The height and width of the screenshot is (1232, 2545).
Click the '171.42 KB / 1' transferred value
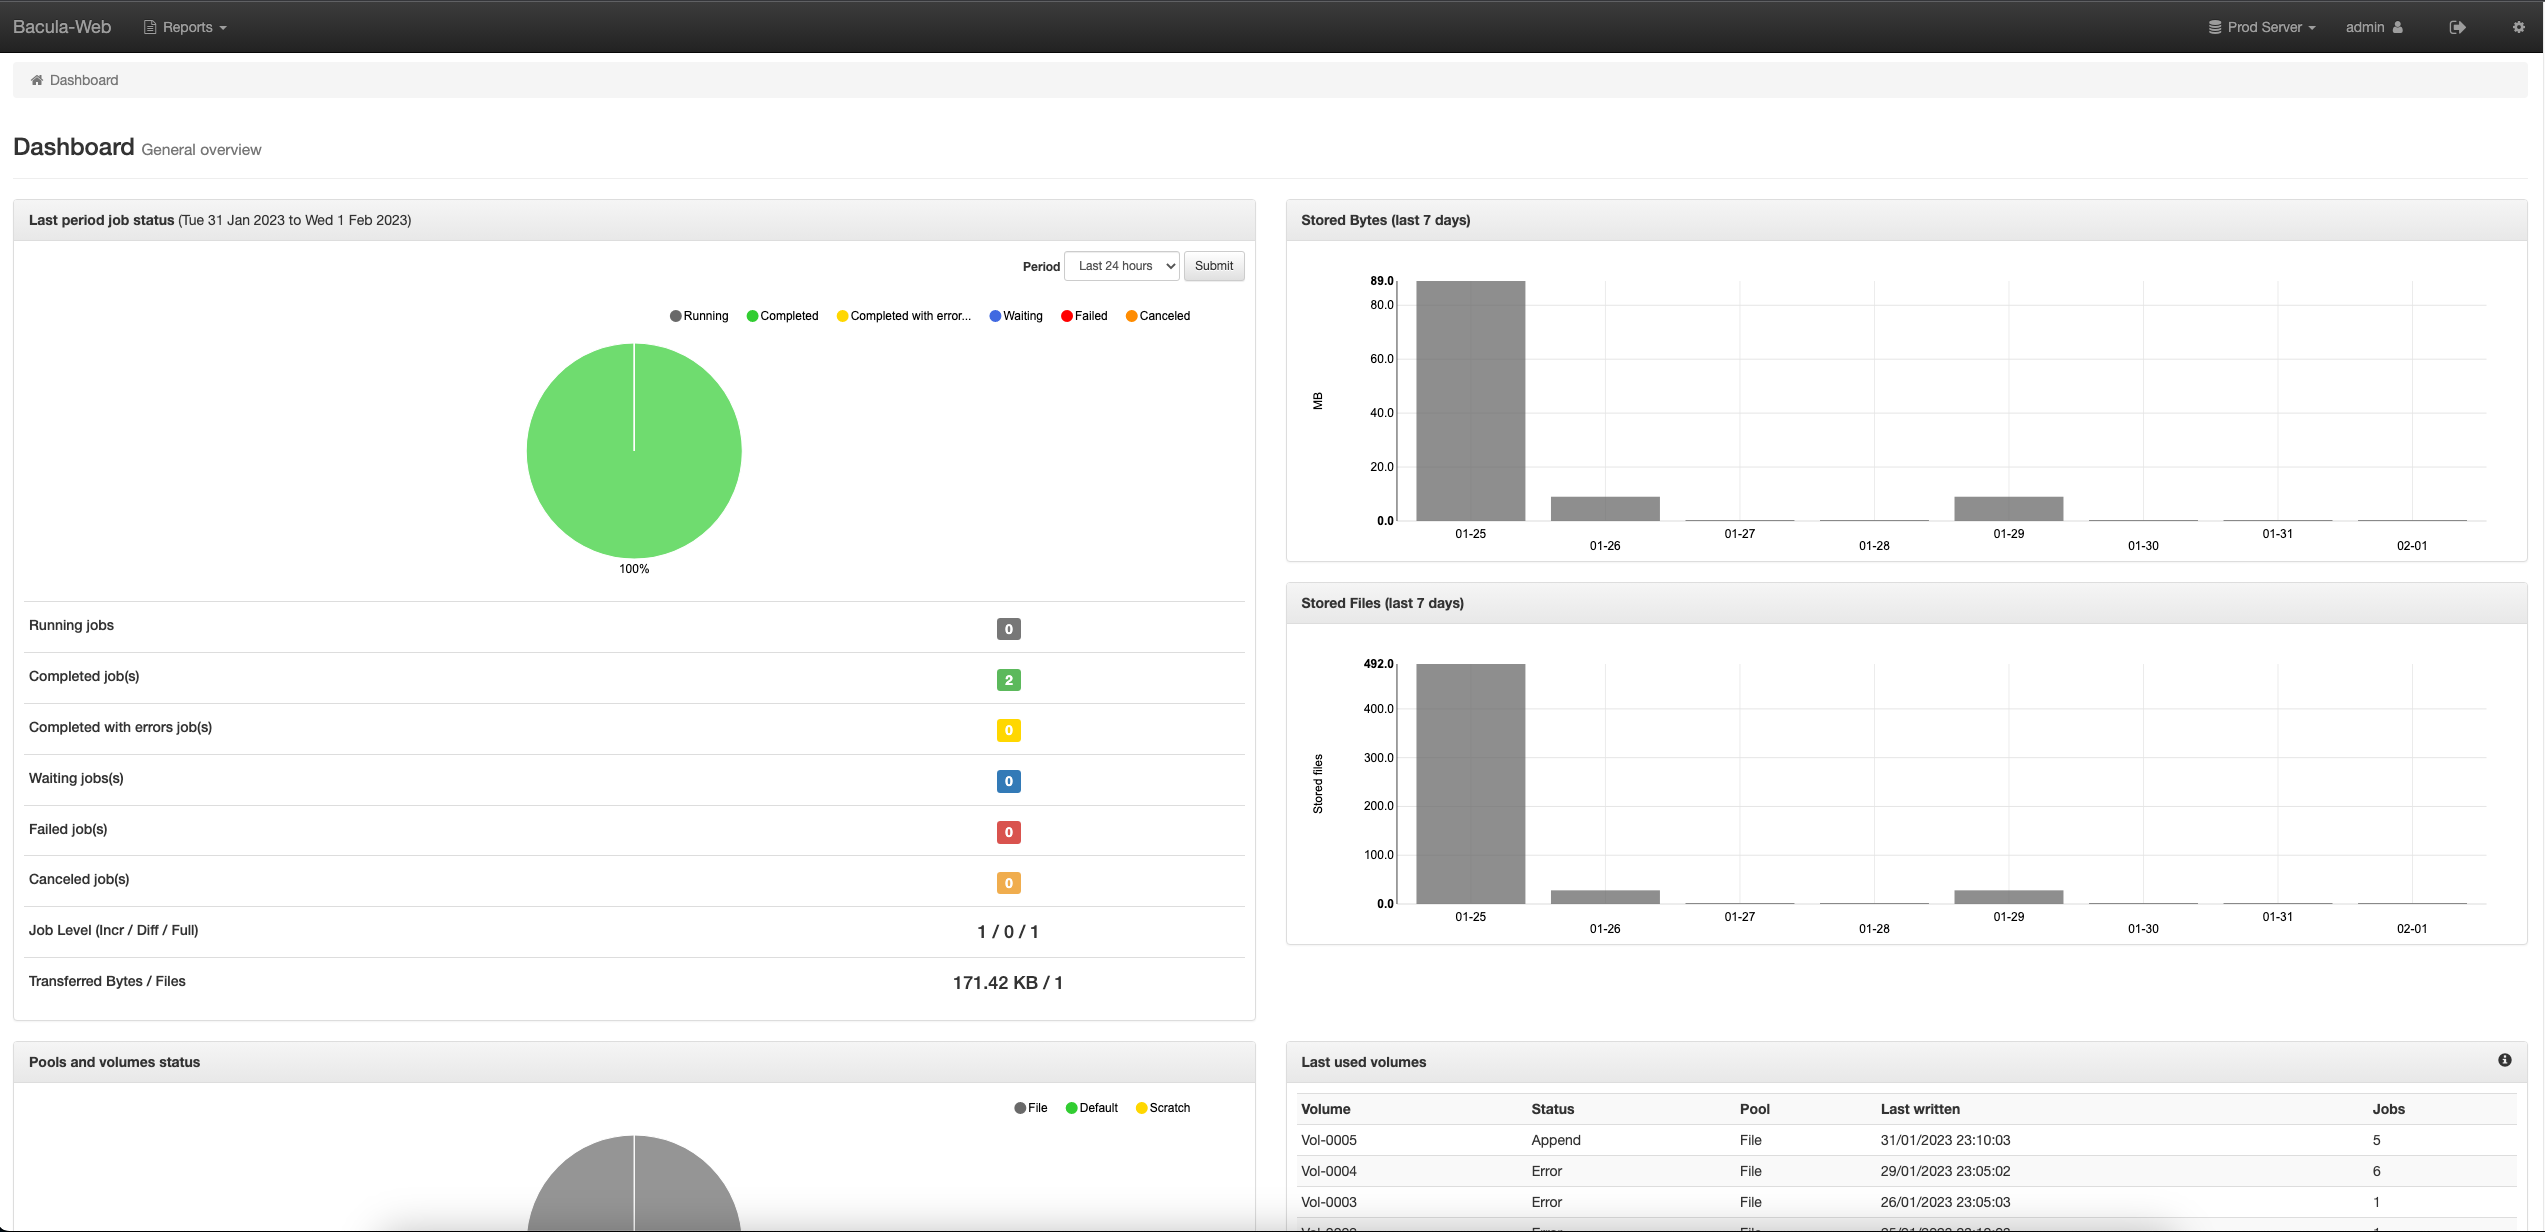coord(1008,983)
